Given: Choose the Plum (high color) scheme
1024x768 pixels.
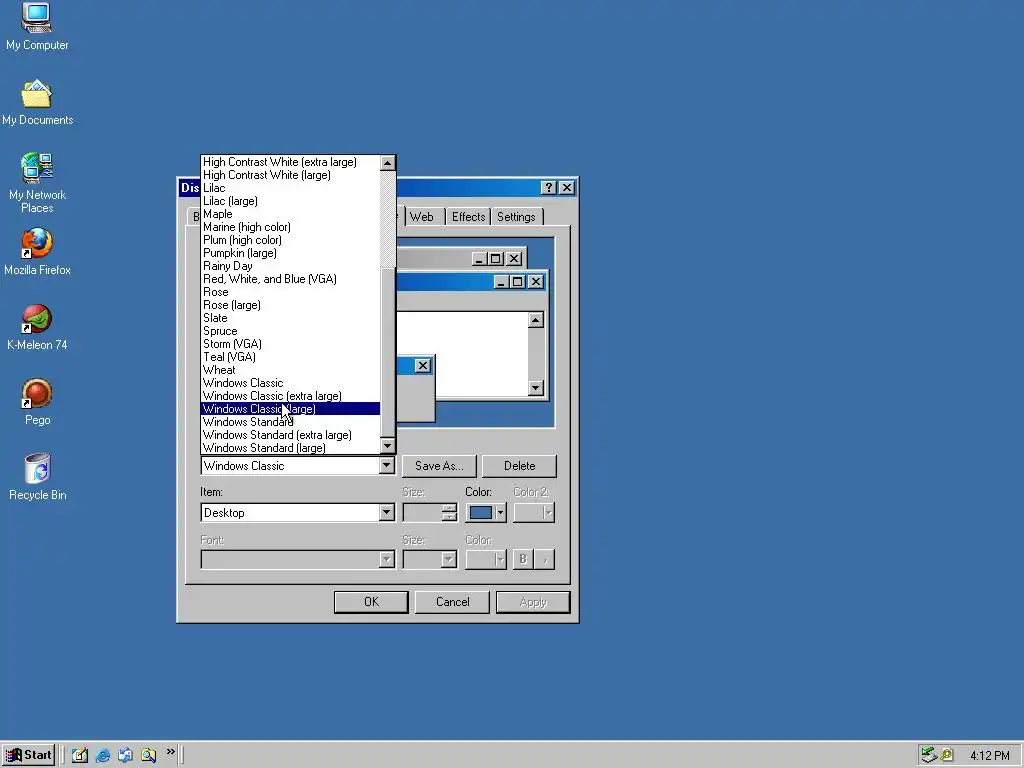Looking at the screenshot, I should (290, 240).
